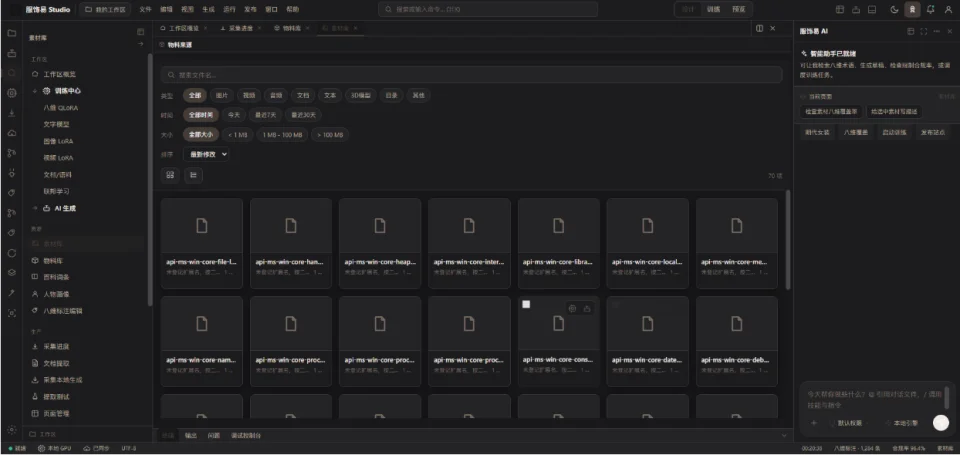The image size is (960, 455).
Task: Click the file list vertical scrollbar
Action: tap(787, 239)
